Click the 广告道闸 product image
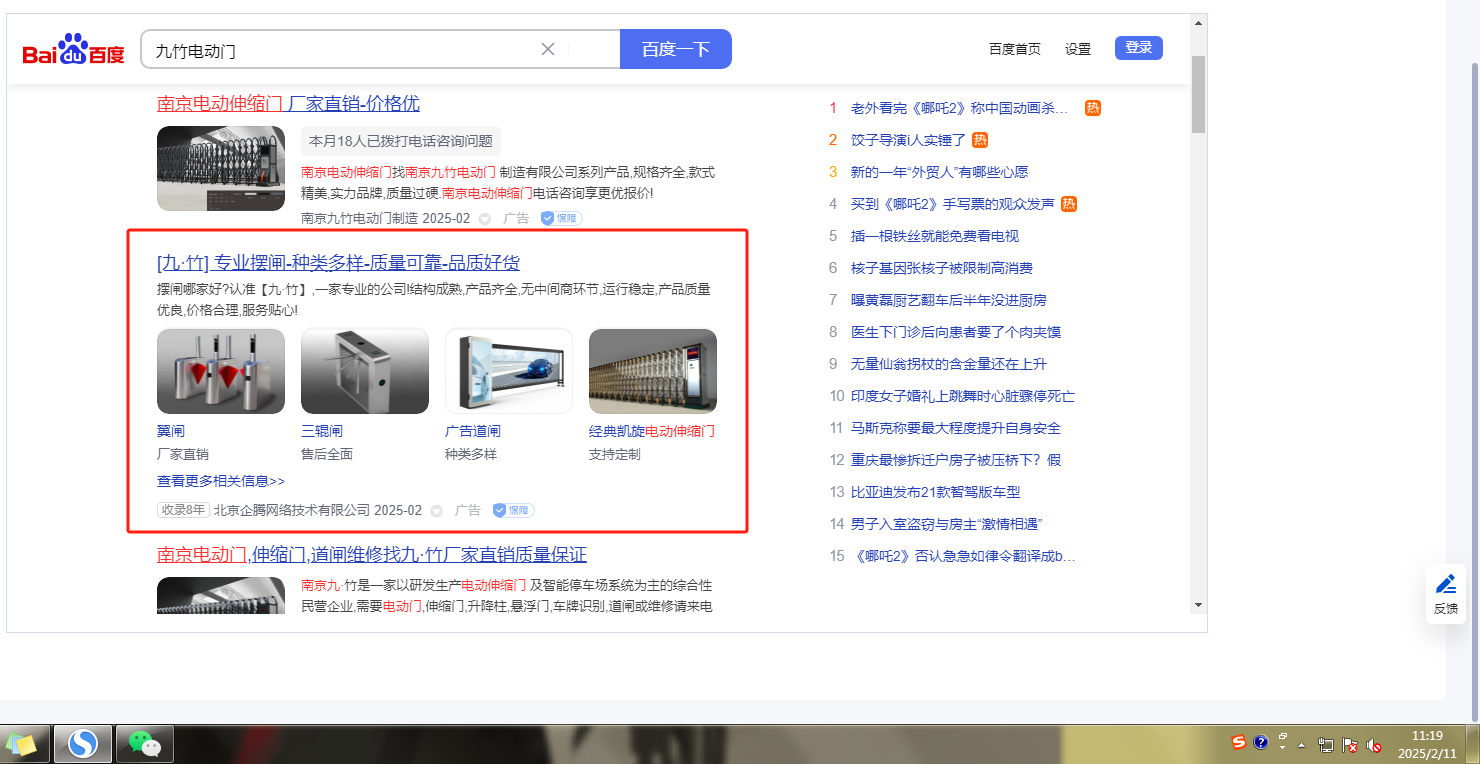 coord(509,371)
